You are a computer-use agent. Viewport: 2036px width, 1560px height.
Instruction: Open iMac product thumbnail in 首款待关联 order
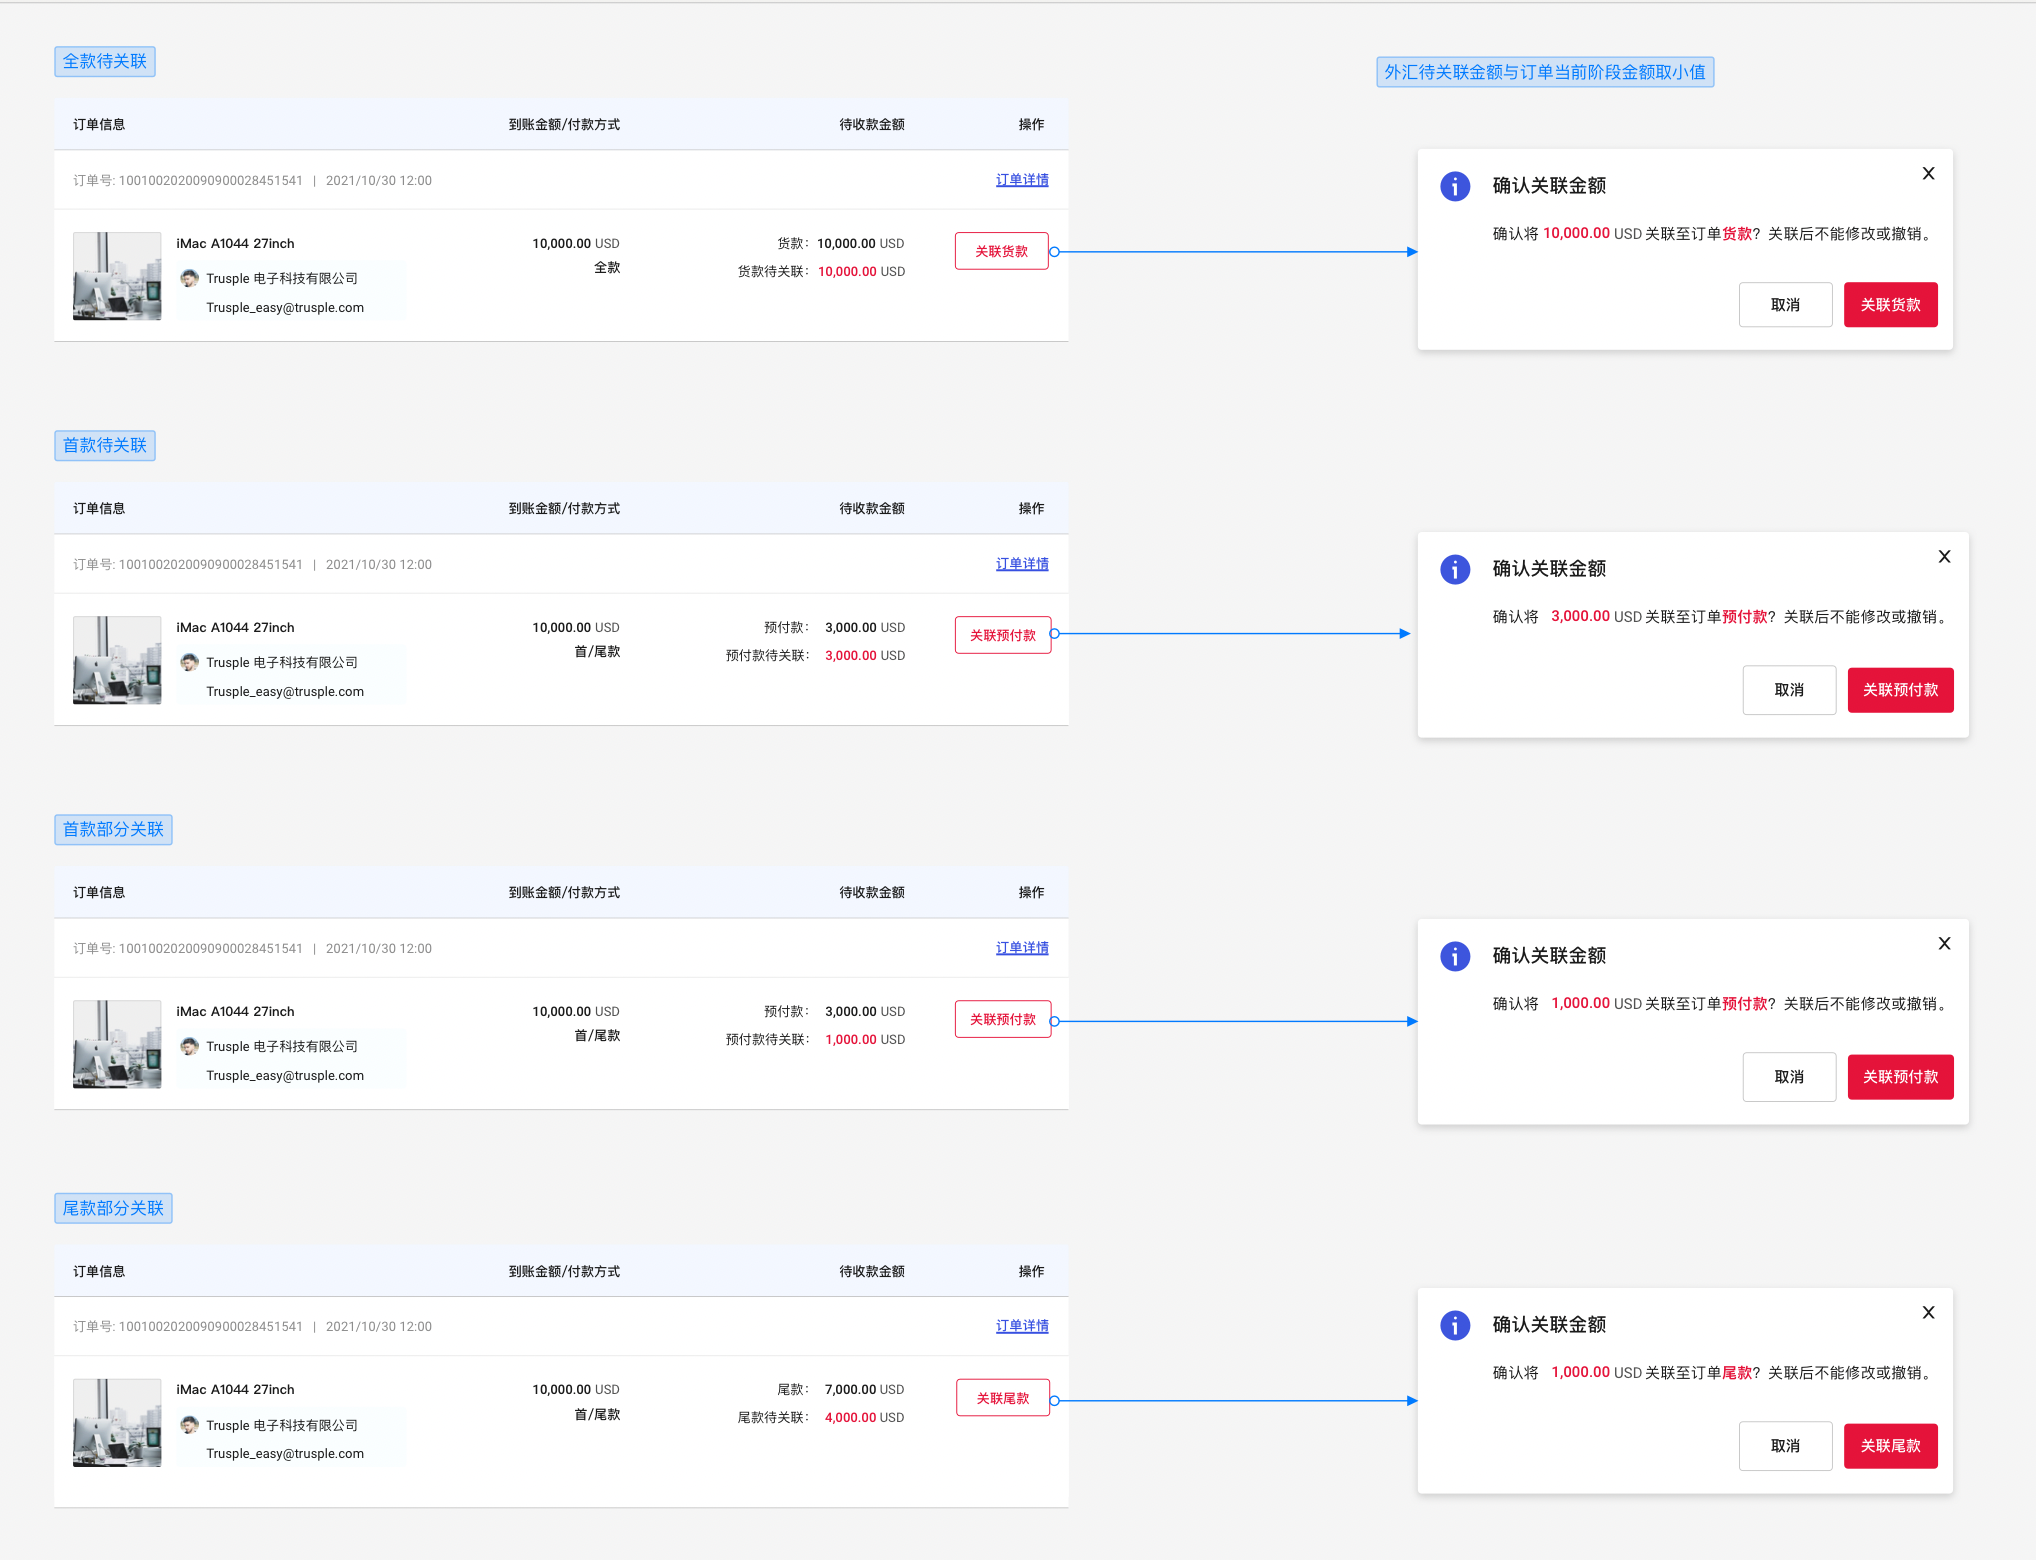pos(117,660)
